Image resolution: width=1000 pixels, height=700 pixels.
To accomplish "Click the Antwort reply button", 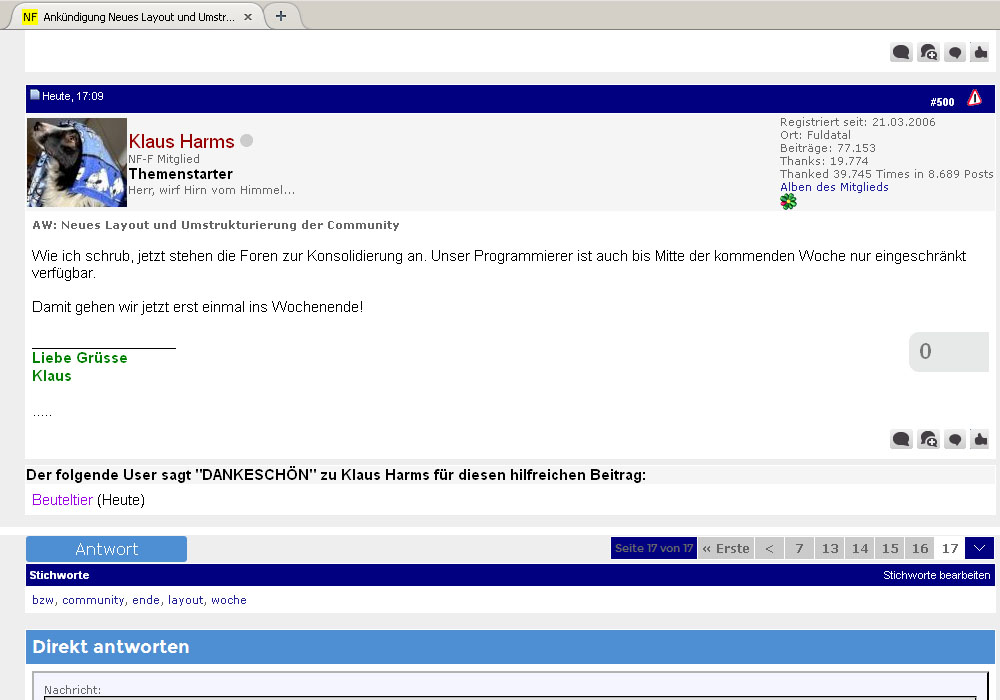I will coord(107,549).
